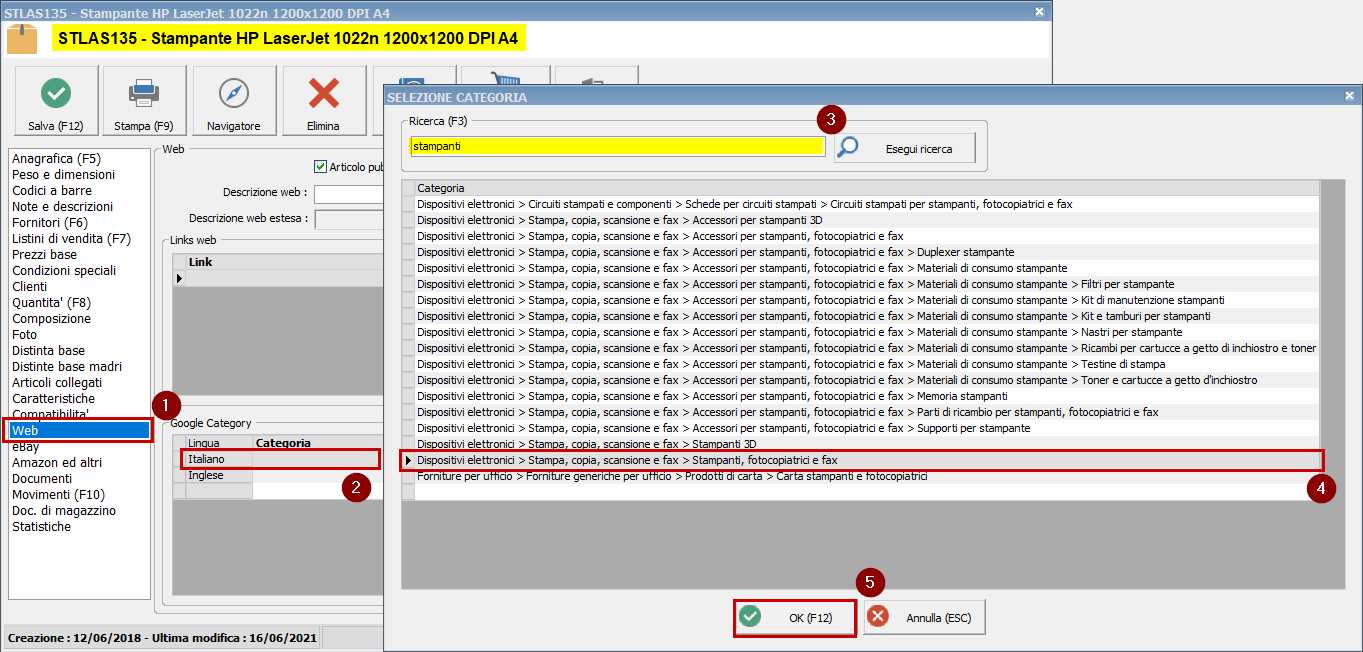Select the 'Nastri per stampante' category row
The image size is (1363, 652).
[x=867, y=332]
